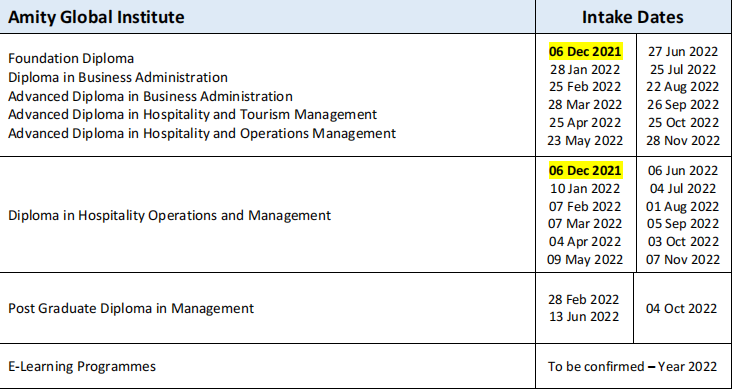The width and height of the screenshot is (733, 390).
Task: Click Diploma in Business Administration
Action: click(x=118, y=77)
